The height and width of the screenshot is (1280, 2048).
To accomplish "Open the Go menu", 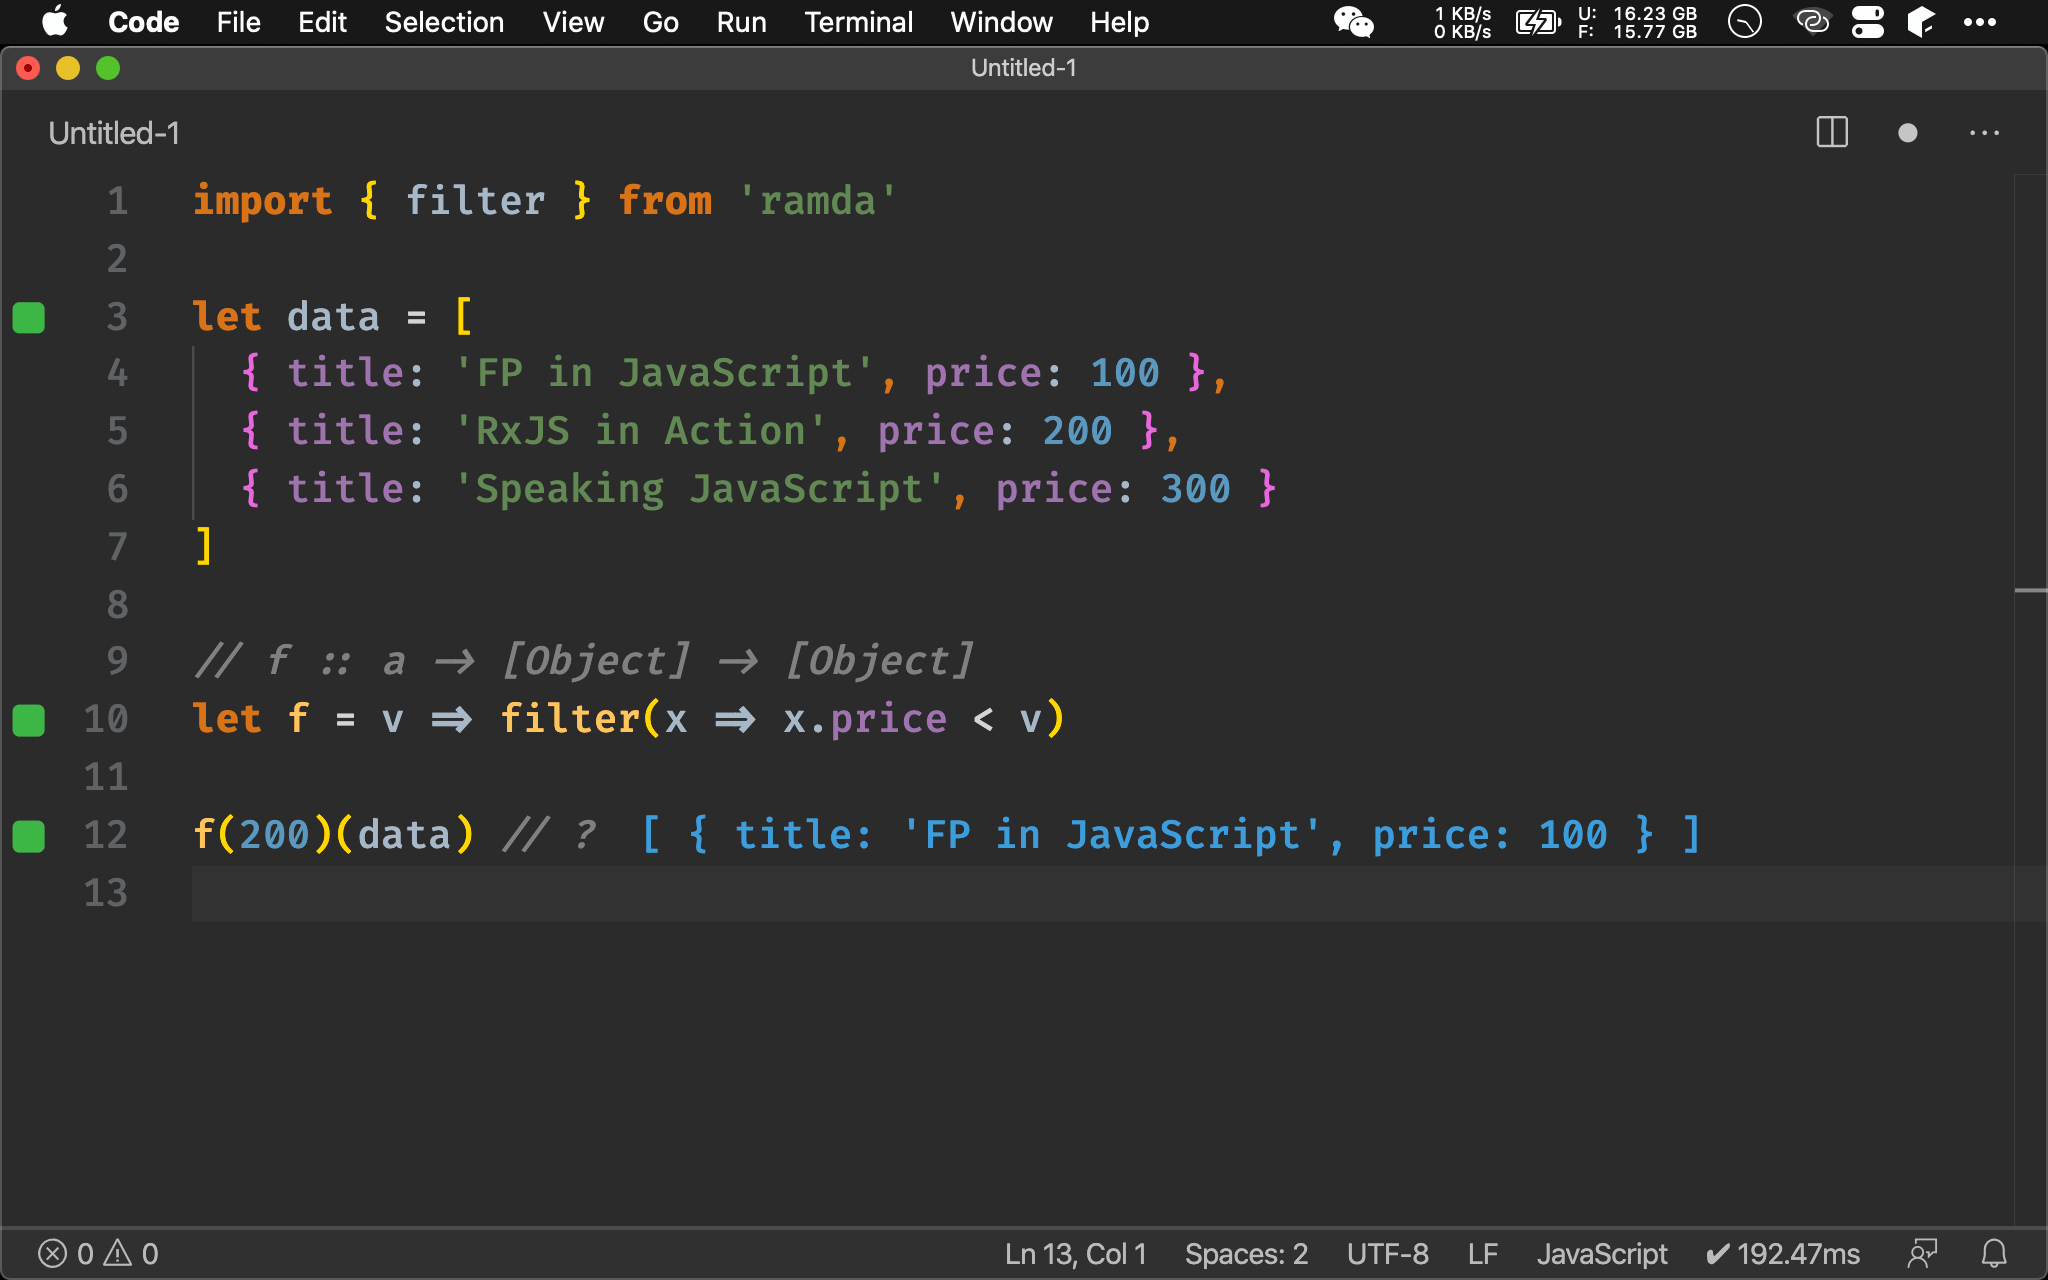I will coord(660,22).
